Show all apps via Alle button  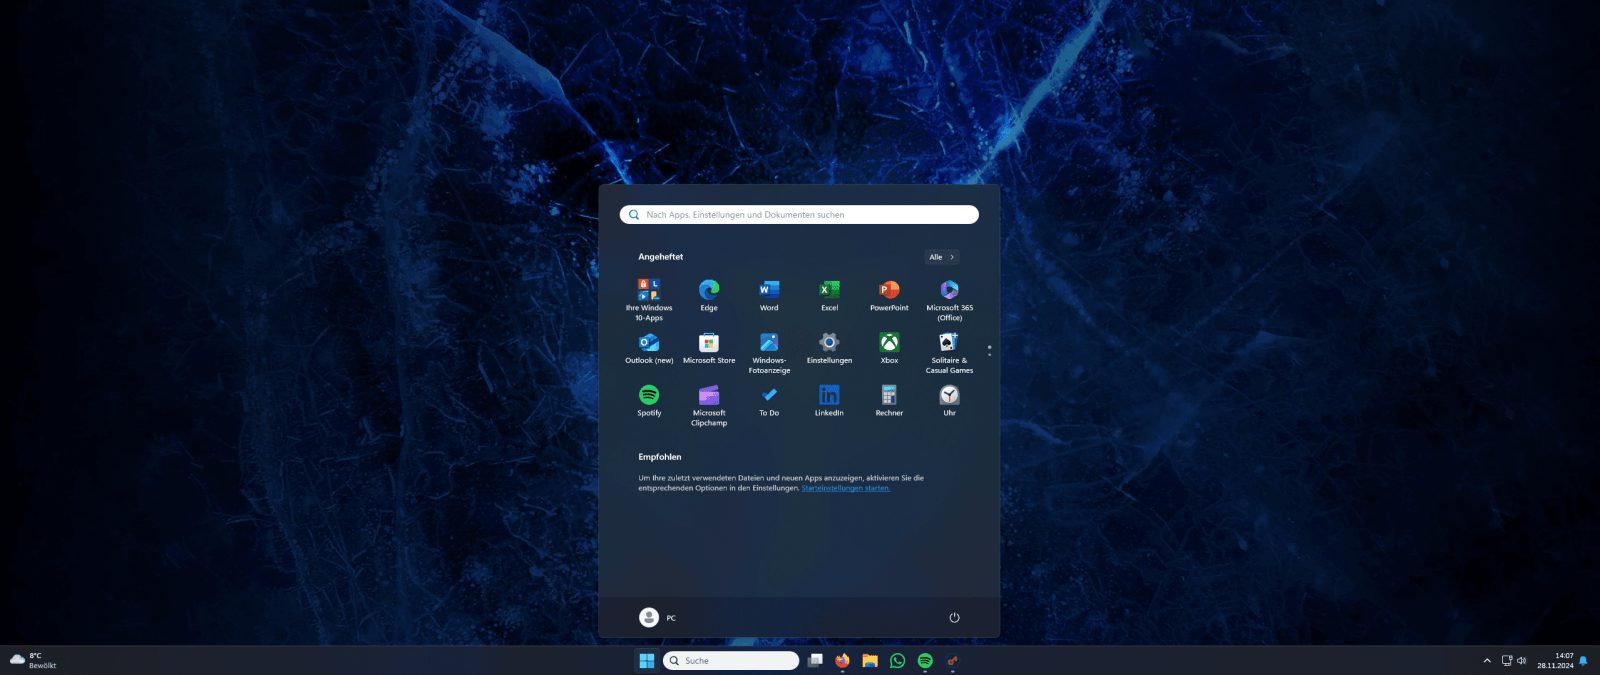[x=941, y=257]
